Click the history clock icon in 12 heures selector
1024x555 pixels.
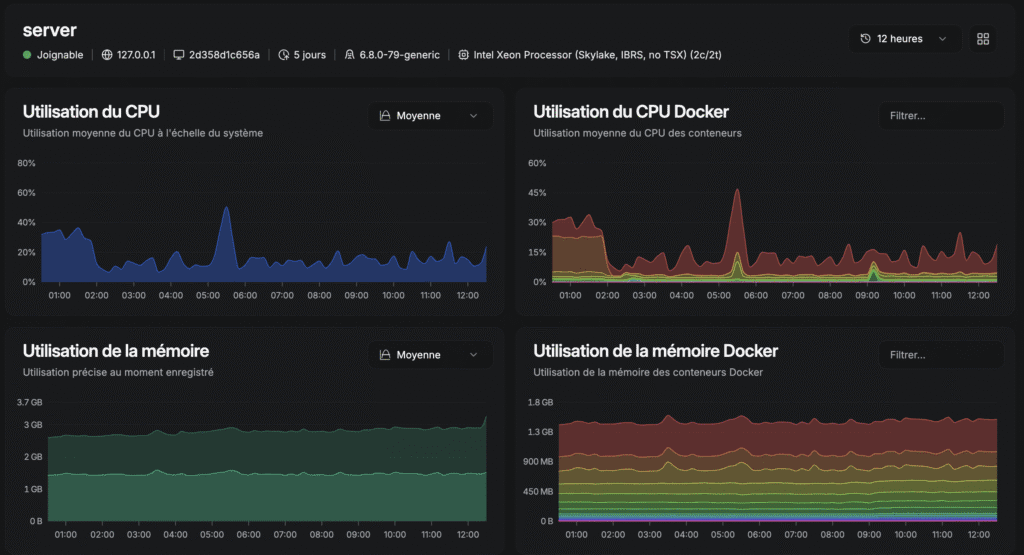pyautogui.click(x=865, y=39)
